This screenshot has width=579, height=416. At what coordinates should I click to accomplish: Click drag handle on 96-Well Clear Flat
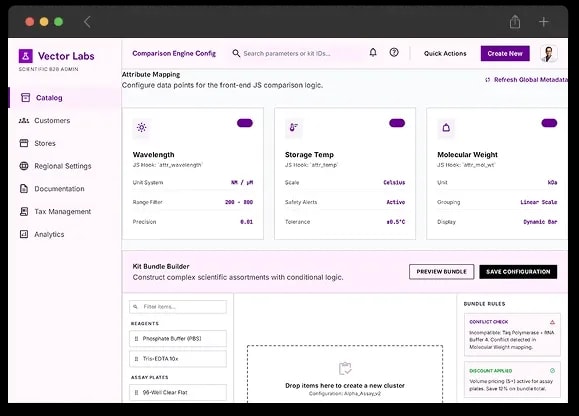pyautogui.click(x=136, y=392)
